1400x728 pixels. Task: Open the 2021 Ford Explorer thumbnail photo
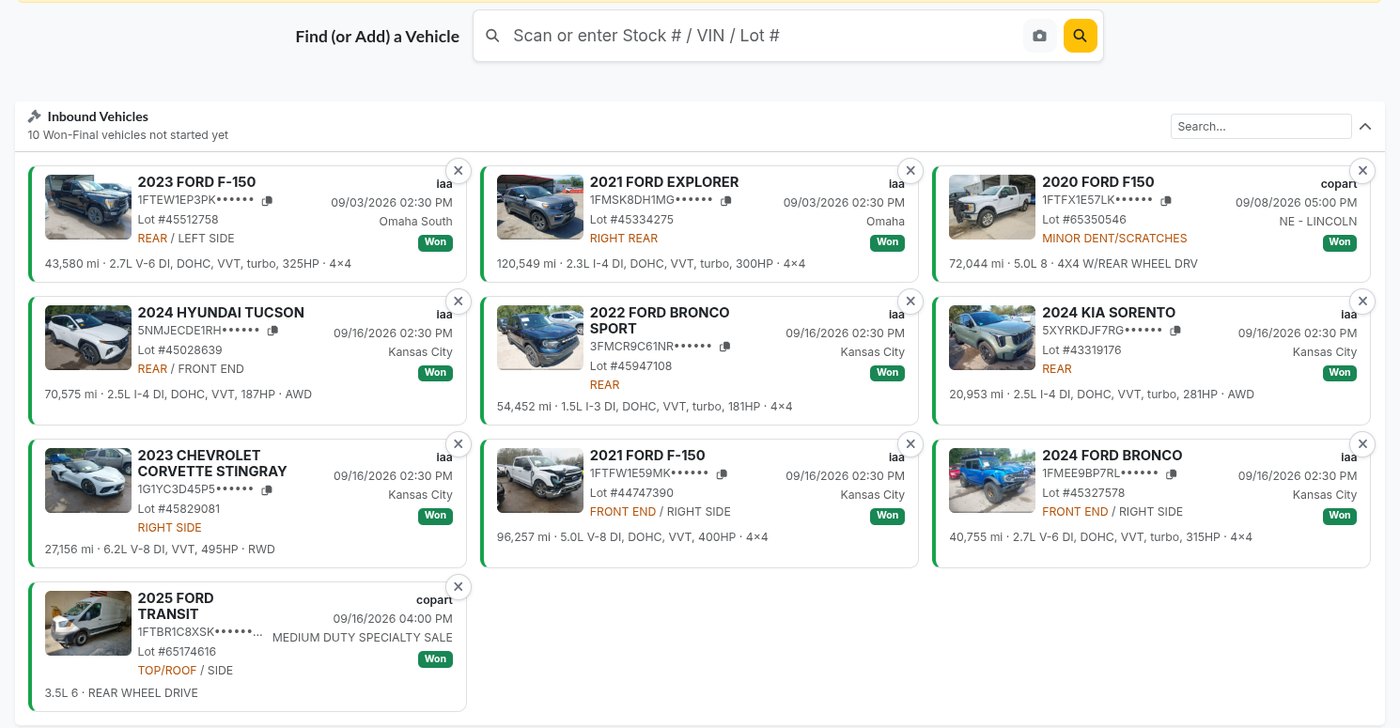click(x=540, y=207)
